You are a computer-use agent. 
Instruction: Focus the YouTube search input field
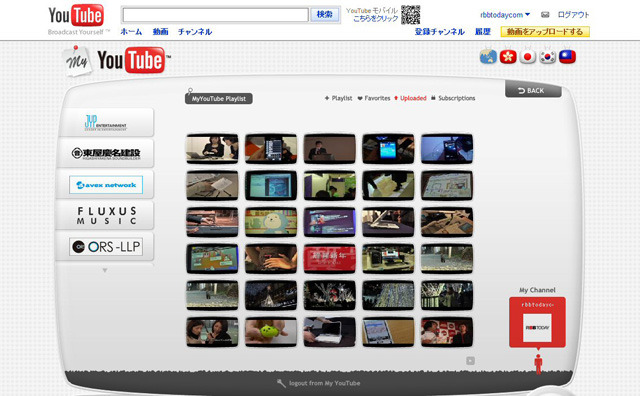pyautogui.click(x=216, y=15)
